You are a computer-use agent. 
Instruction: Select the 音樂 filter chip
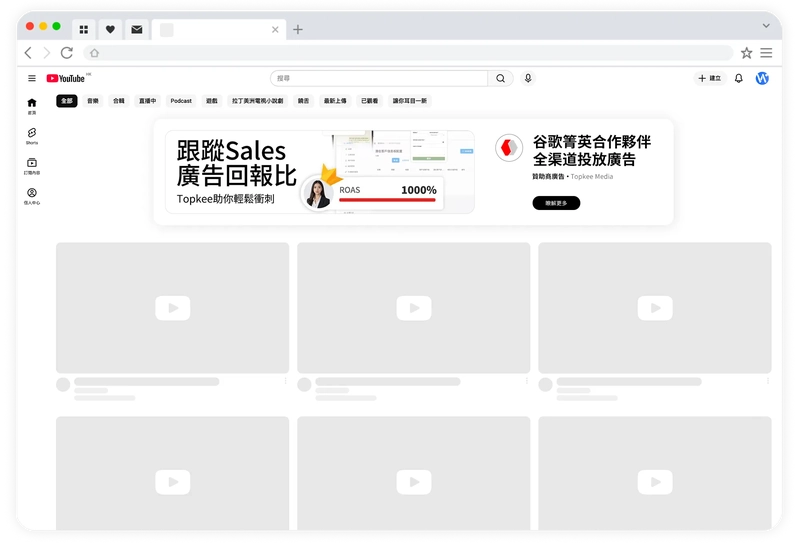click(93, 101)
